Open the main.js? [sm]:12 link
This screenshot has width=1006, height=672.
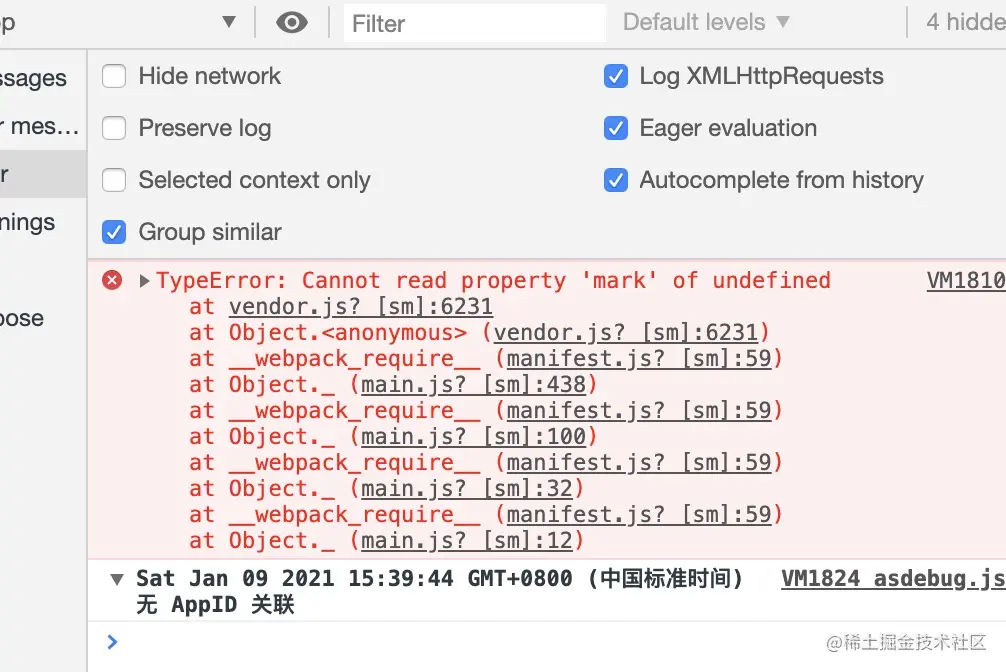click(x=466, y=540)
